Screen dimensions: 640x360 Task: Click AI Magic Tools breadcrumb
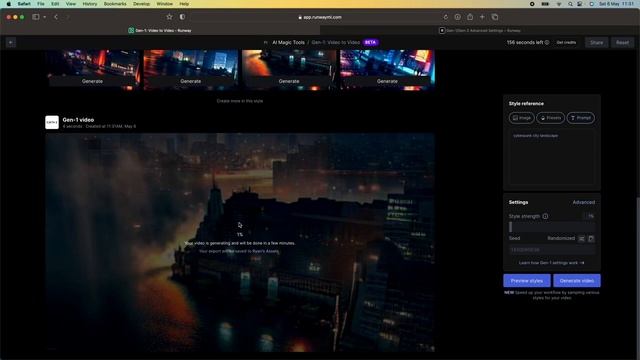point(288,42)
